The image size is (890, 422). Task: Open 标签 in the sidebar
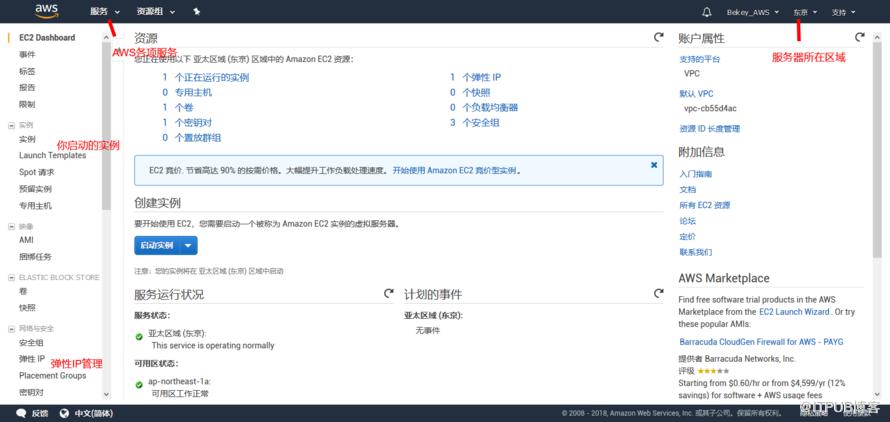click(27, 72)
